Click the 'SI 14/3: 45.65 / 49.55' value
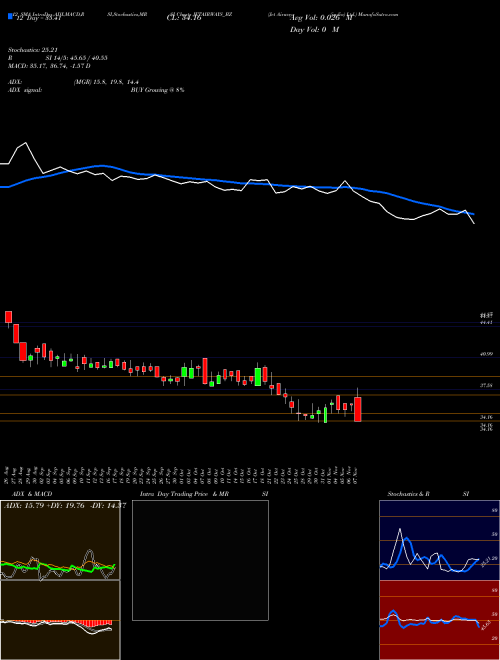The image size is (500, 660). [77, 58]
